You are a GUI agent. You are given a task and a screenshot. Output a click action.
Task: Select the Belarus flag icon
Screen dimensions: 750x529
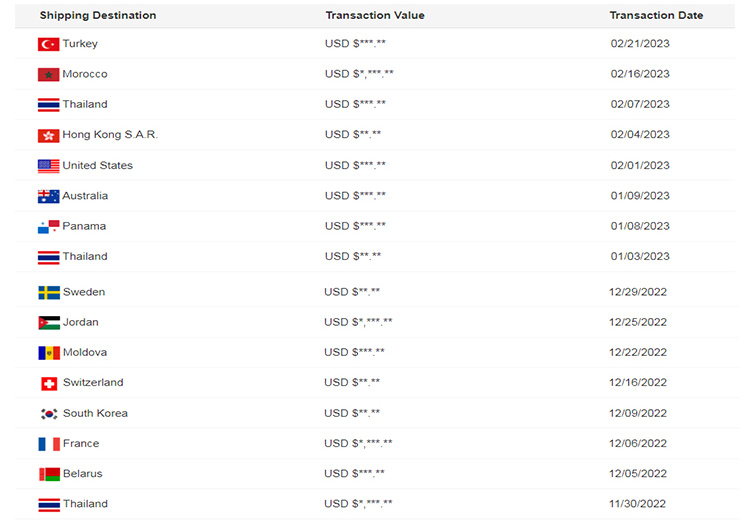point(49,474)
